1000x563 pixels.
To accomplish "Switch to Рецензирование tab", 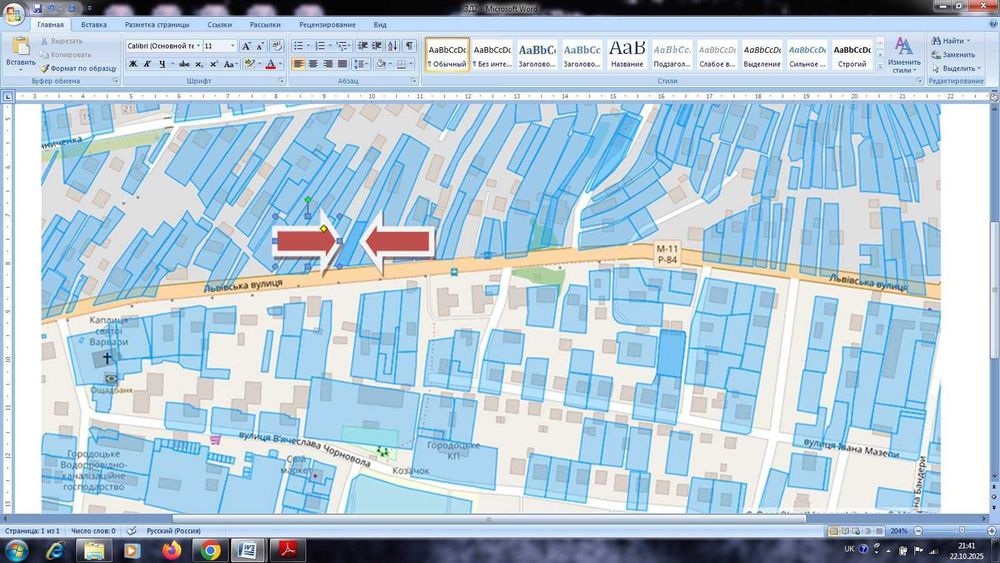I will pyautogui.click(x=327, y=24).
